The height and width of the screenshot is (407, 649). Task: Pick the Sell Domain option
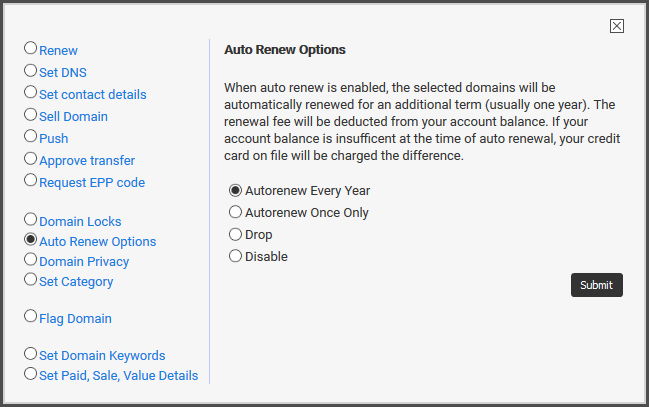(30, 114)
